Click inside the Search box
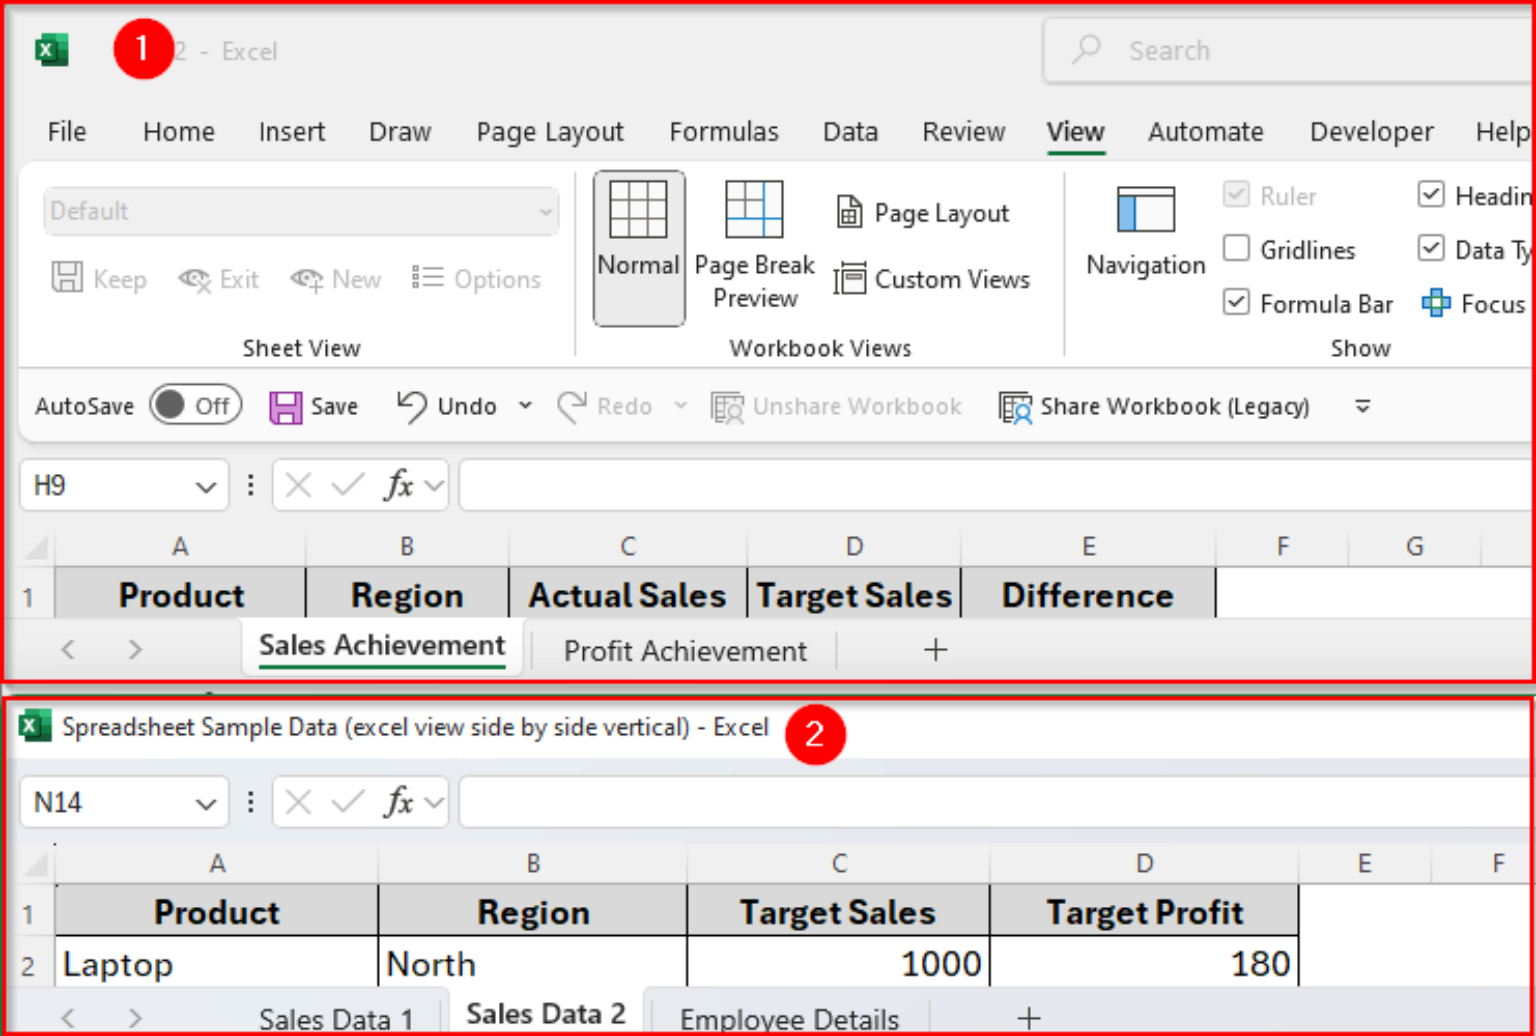1536x1036 pixels. tap(1250, 50)
